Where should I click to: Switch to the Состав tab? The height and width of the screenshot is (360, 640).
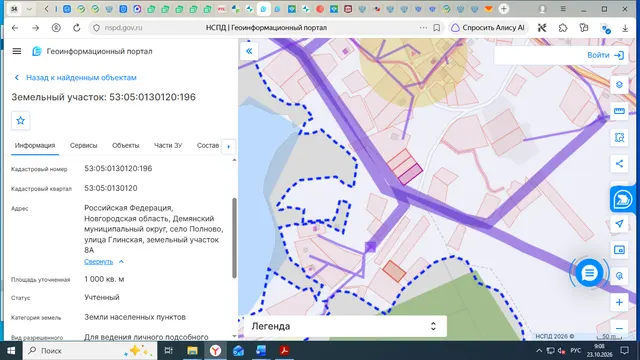(208, 146)
